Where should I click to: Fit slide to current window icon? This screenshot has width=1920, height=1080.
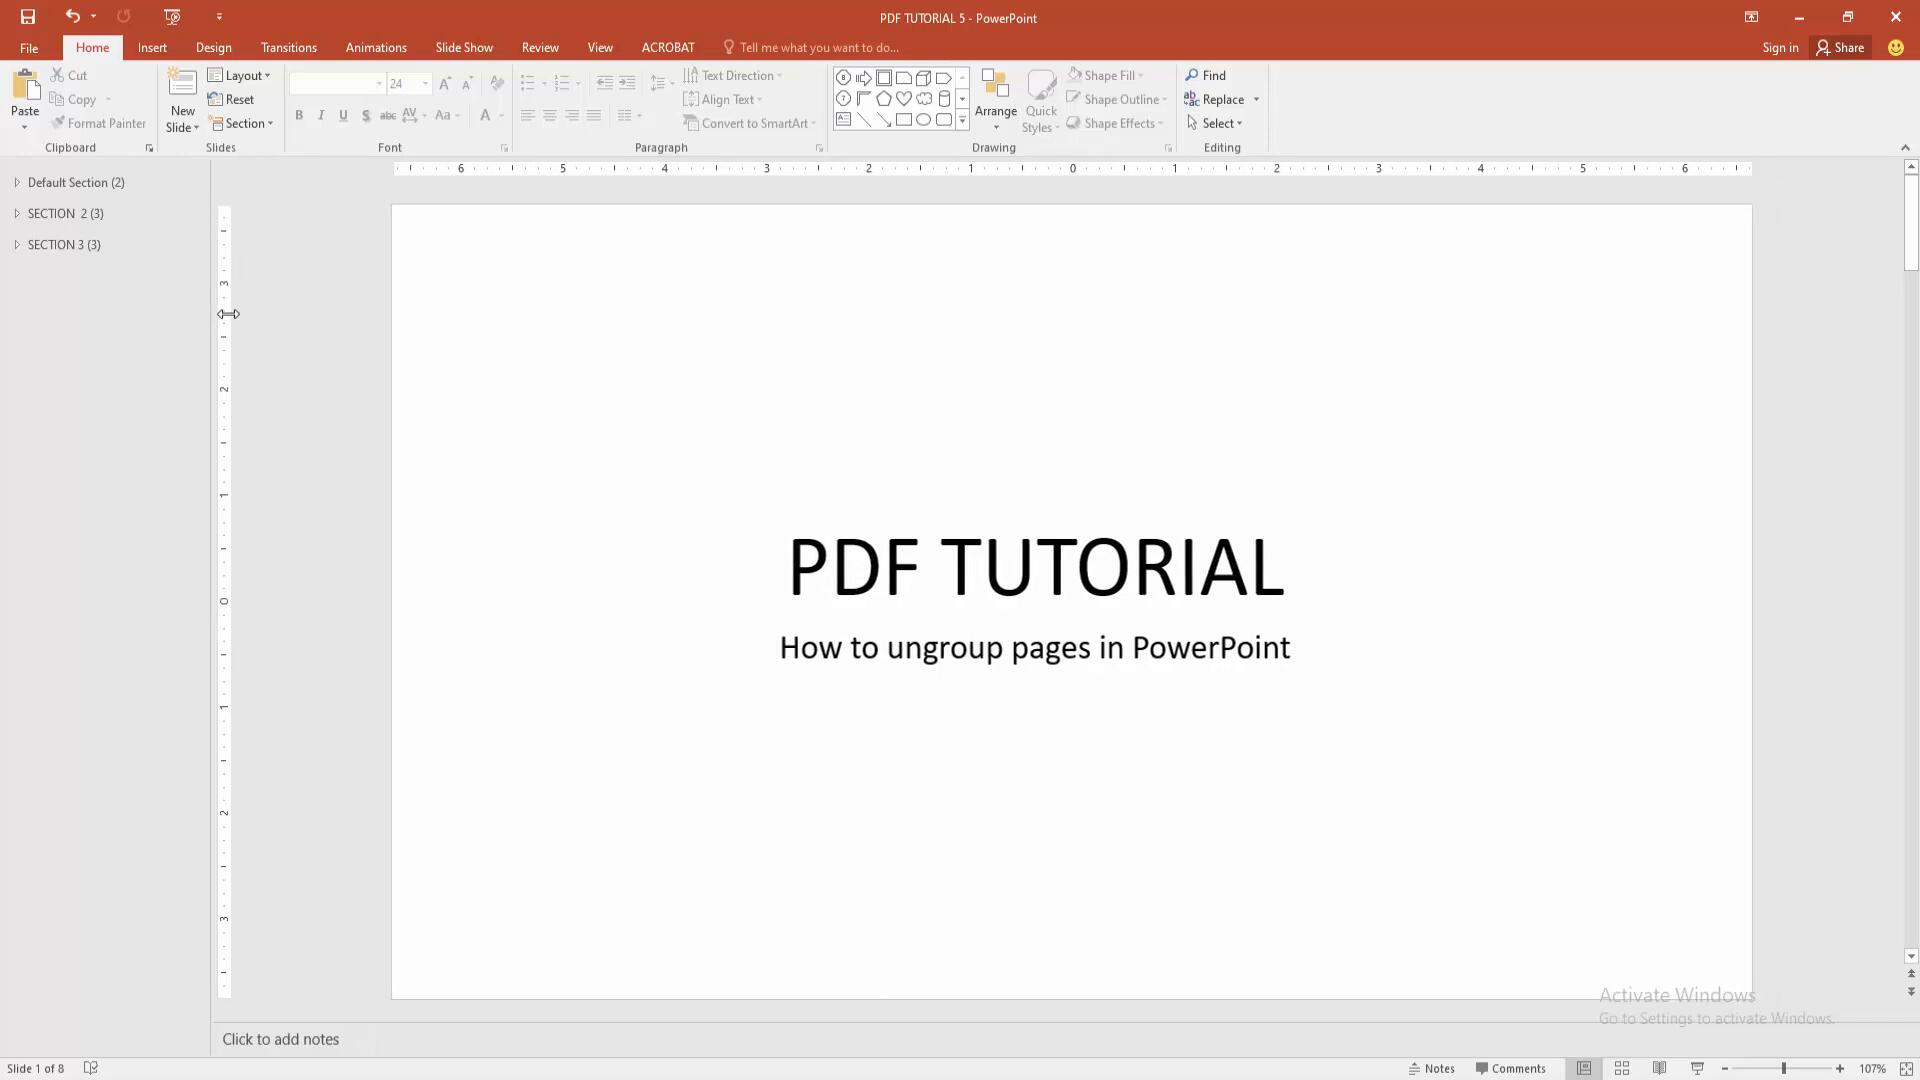click(1907, 1068)
